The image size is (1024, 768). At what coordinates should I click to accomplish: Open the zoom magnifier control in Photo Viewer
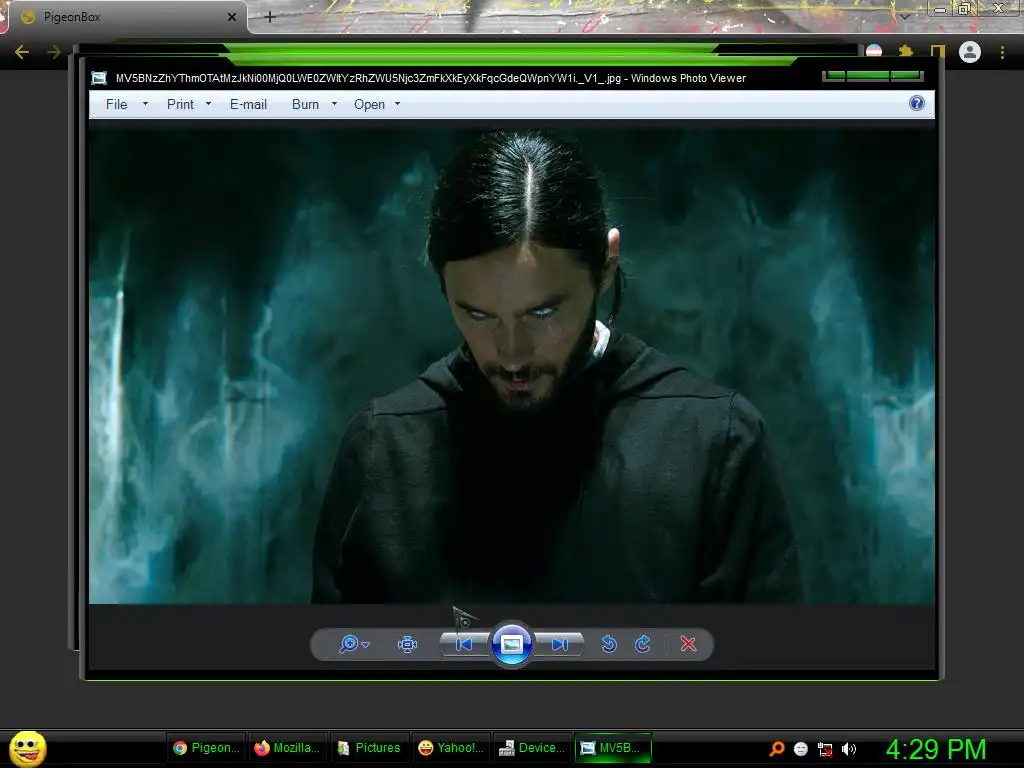coord(349,644)
